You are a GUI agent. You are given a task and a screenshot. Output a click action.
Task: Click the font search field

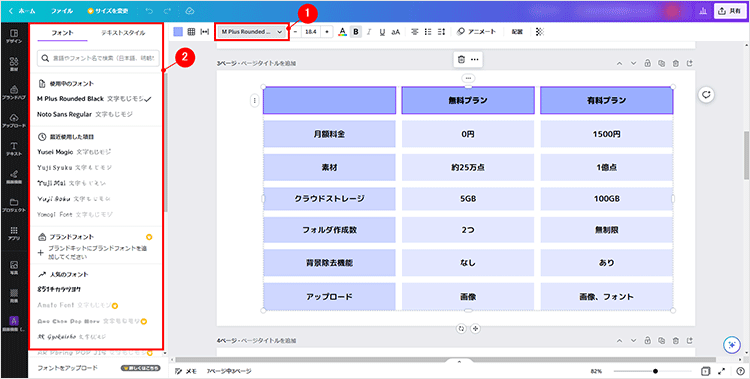(x=98, y=58)
